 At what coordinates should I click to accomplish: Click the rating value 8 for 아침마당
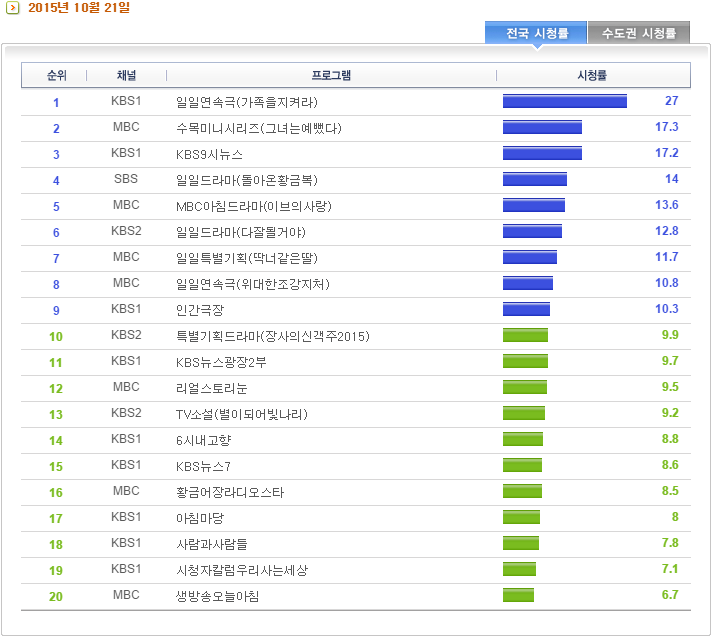[x=675, y=517]
